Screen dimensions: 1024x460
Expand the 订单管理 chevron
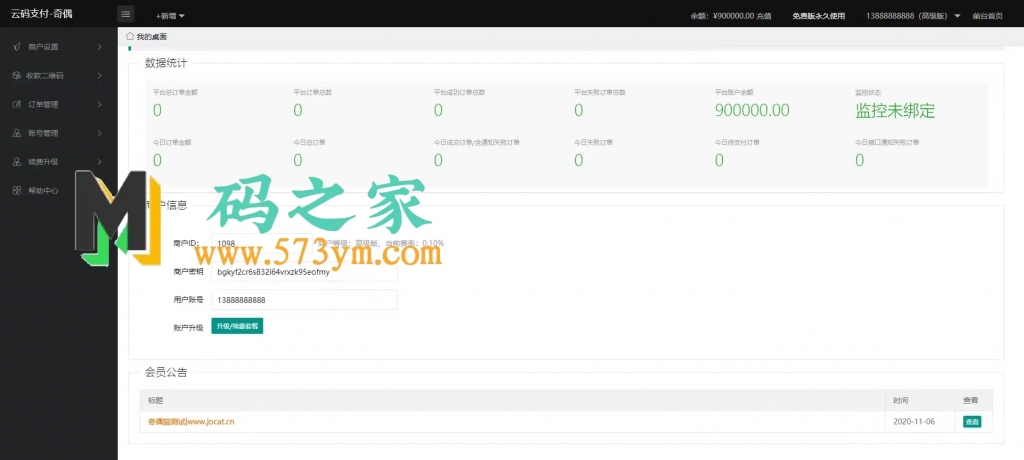[99, 105]
